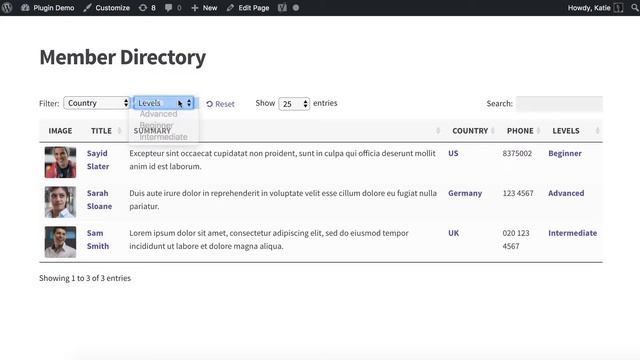This screenshot has width=640, height=360.
Task: Filter by the Intermediate level link
Action: point(573,233)
